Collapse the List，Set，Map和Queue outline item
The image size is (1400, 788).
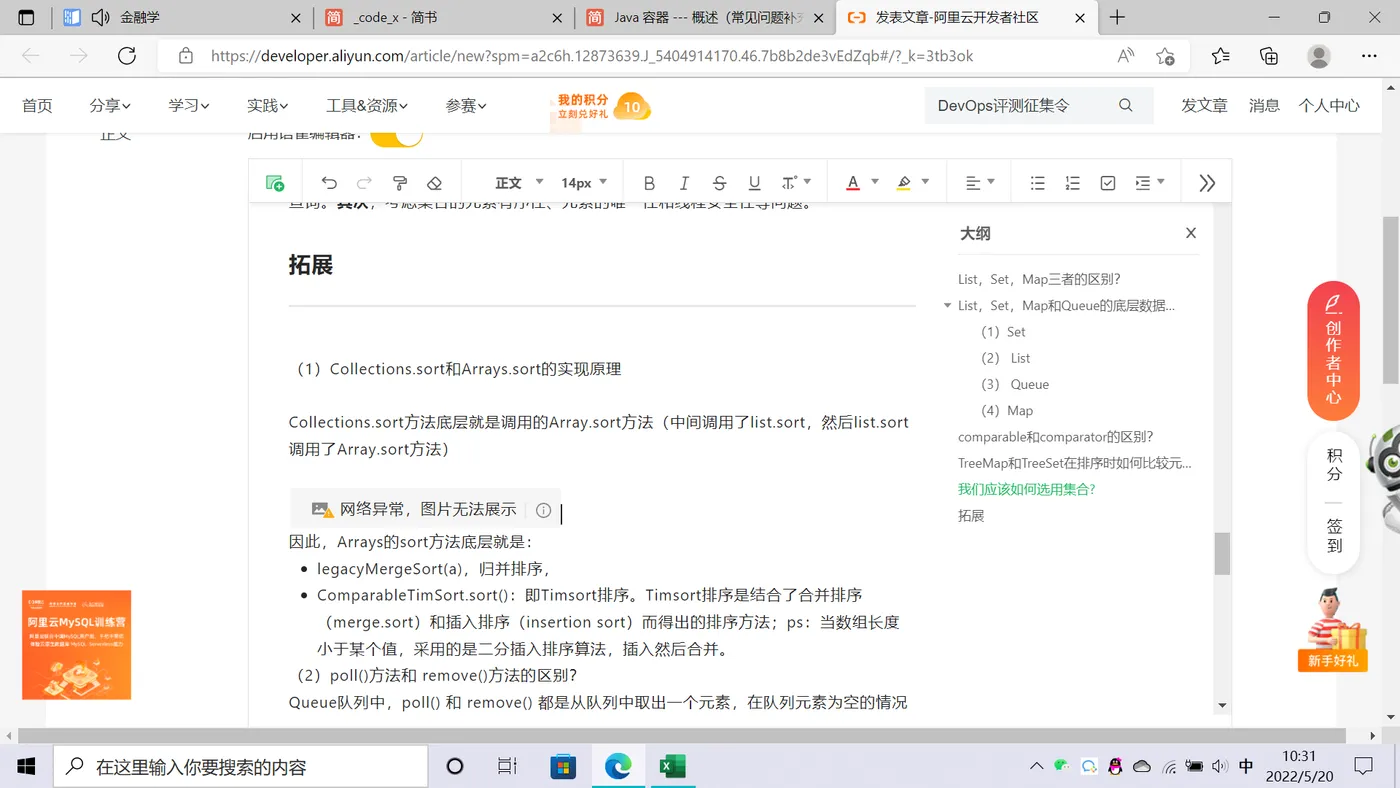pos(947,306)
